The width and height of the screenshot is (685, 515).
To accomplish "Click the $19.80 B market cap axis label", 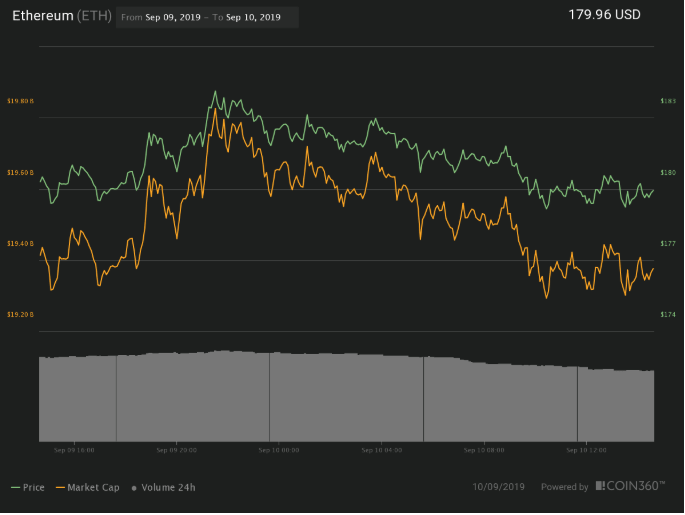I will 20,101.
